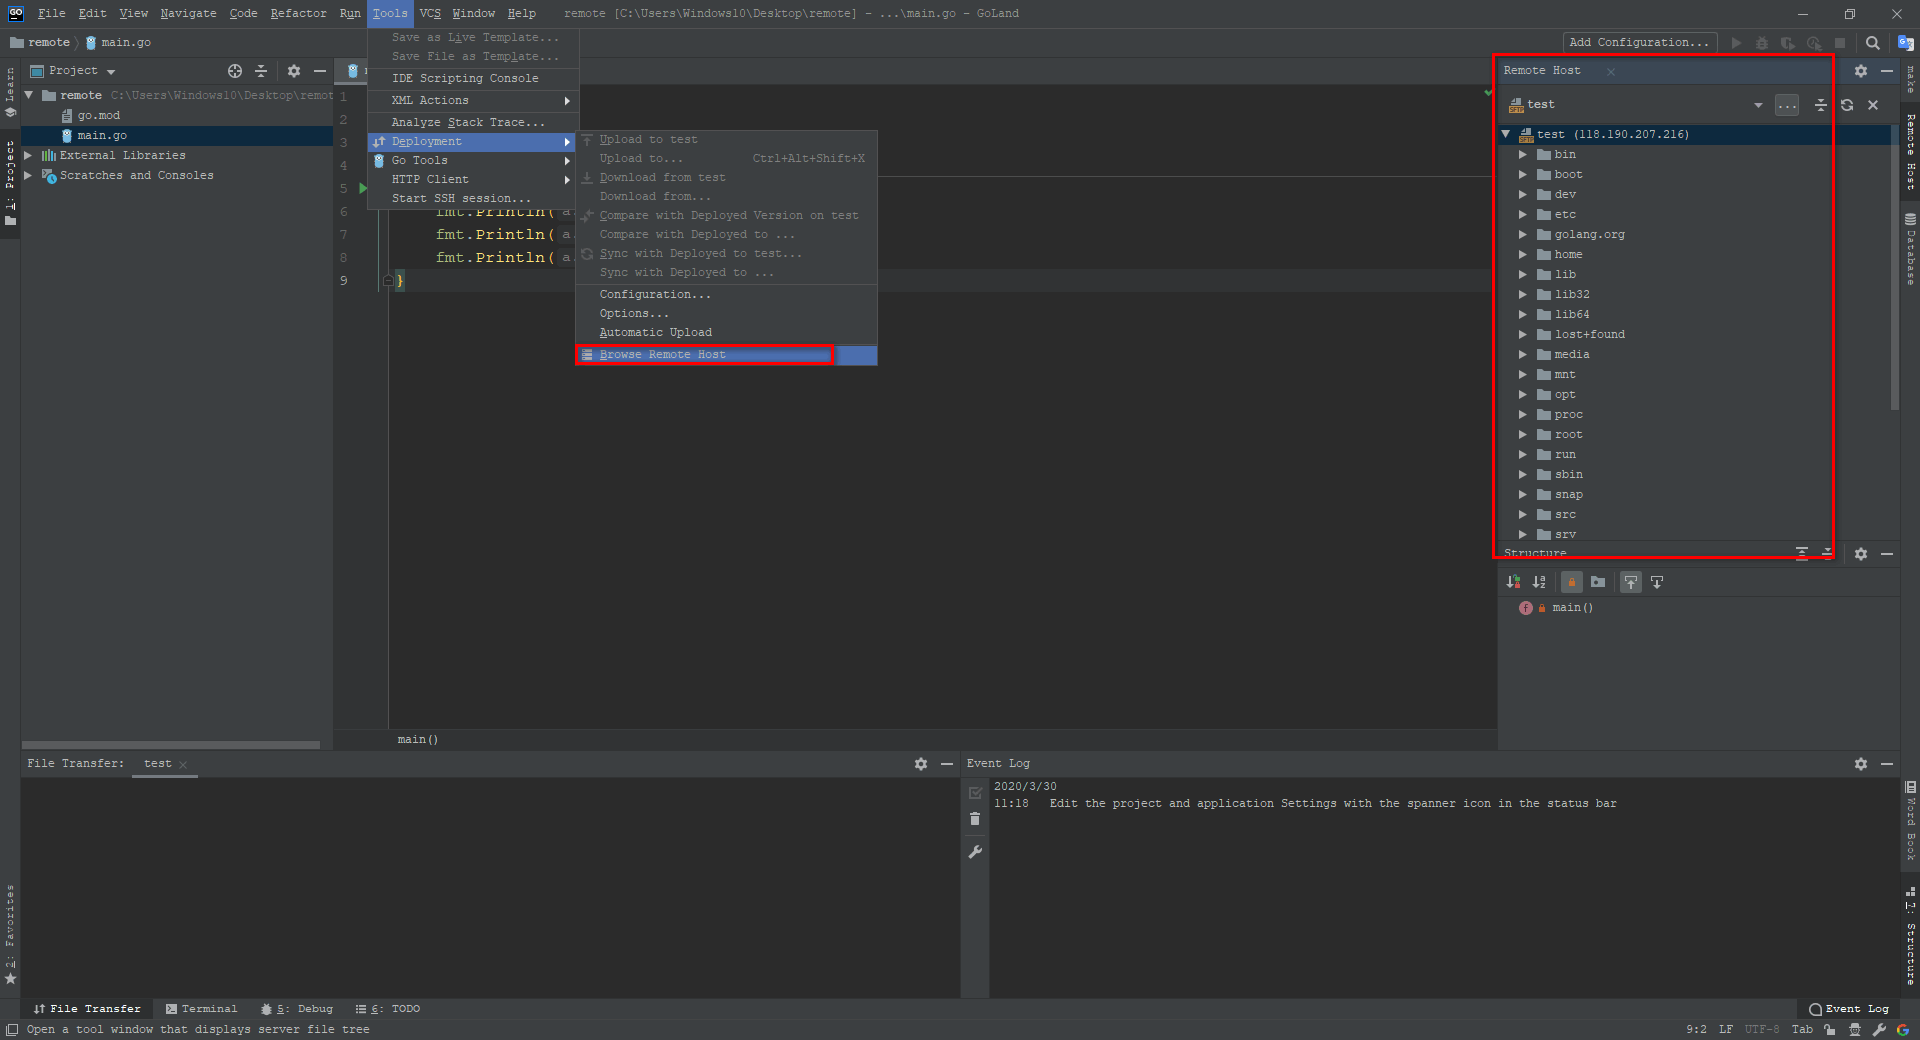Click the run gutter arrow next to the main function
Viewport: 1920px width, 1040px height.
coord(363,188)
